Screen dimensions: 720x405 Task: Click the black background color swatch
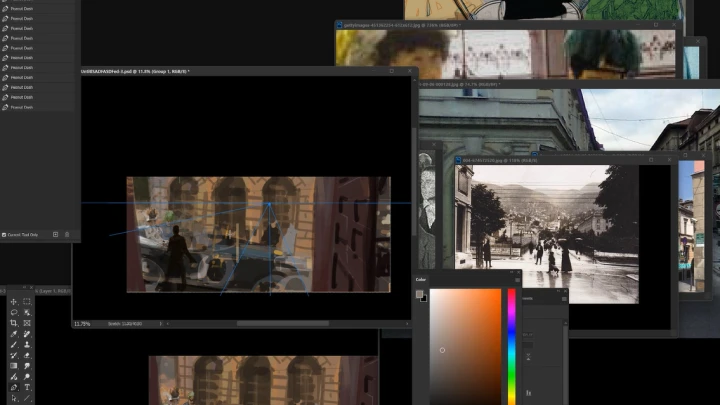tap(424, 299)
